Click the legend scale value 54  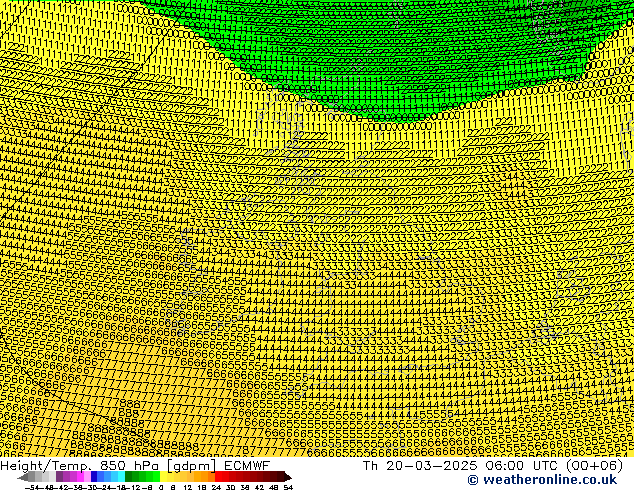(x=288, y=487)
